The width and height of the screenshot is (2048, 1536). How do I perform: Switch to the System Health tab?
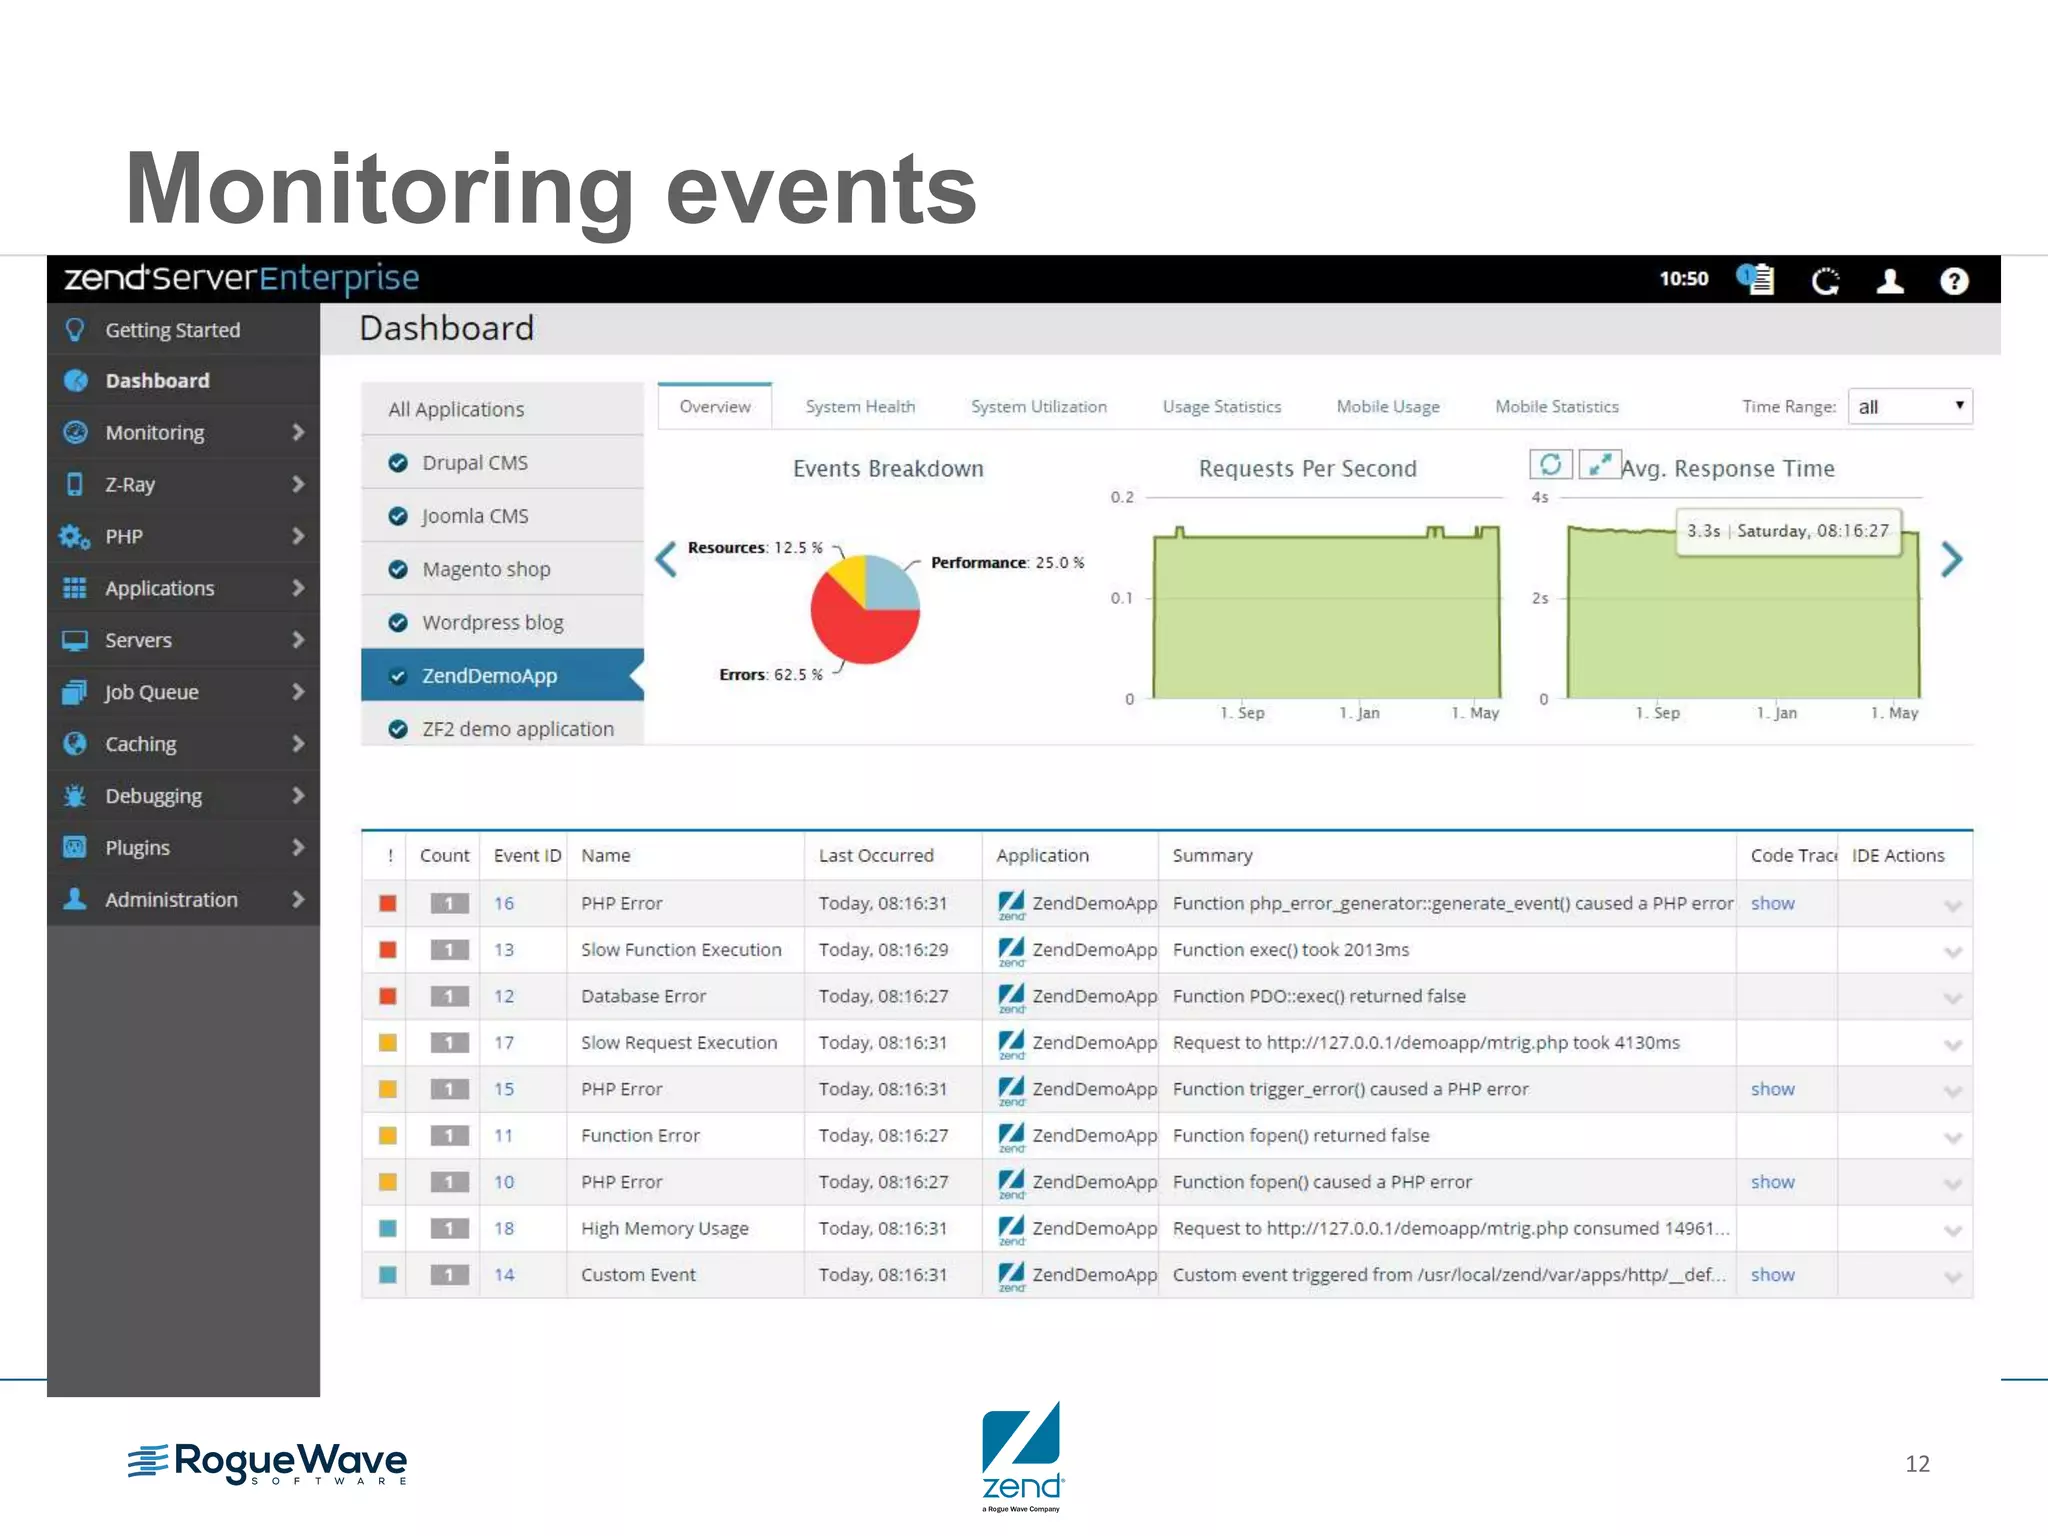pyautogui.click(x=860, y=406)
